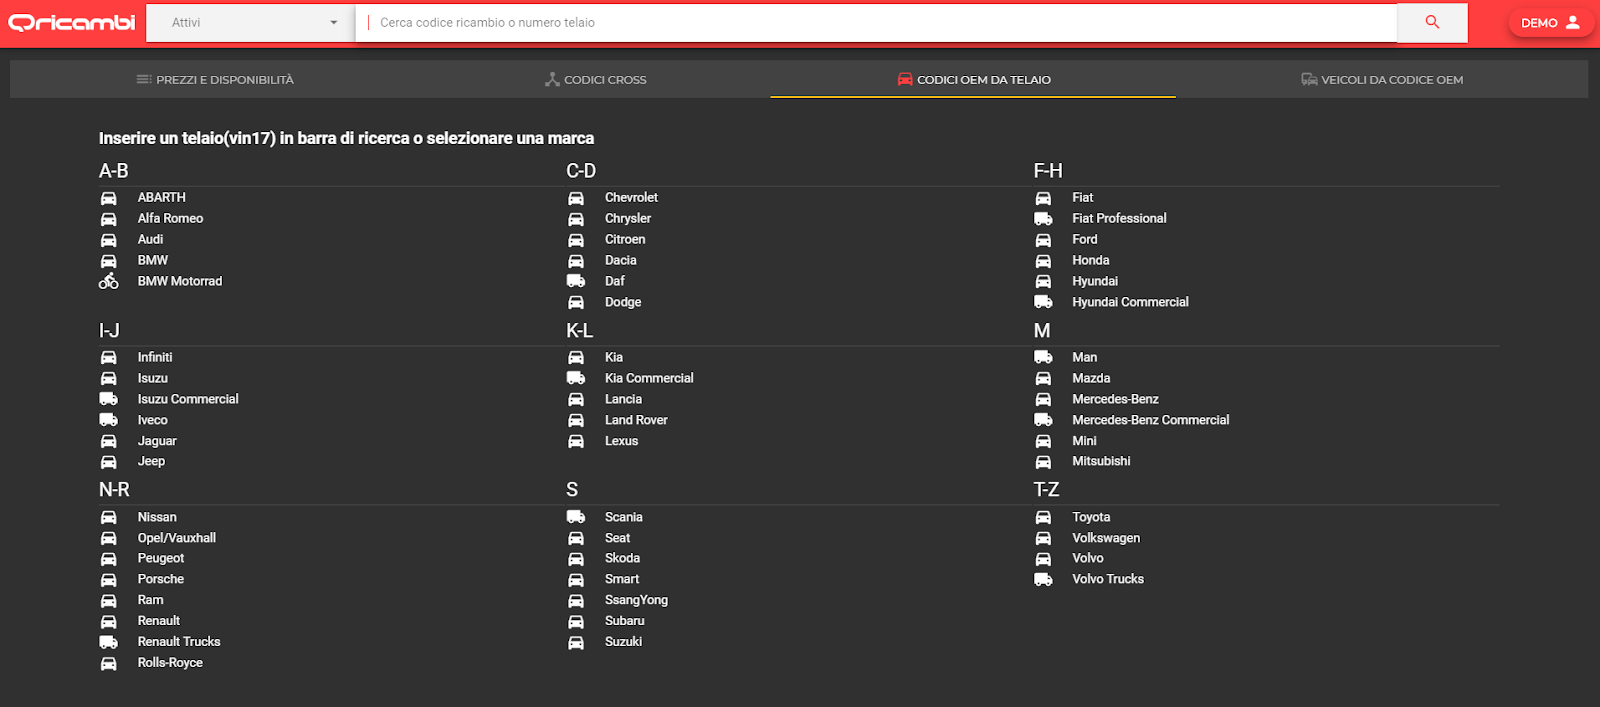Image resolution: width=1600 pixels, height=707 pixels.
Task: Select the Porsche brand
Action: point(161,579)
